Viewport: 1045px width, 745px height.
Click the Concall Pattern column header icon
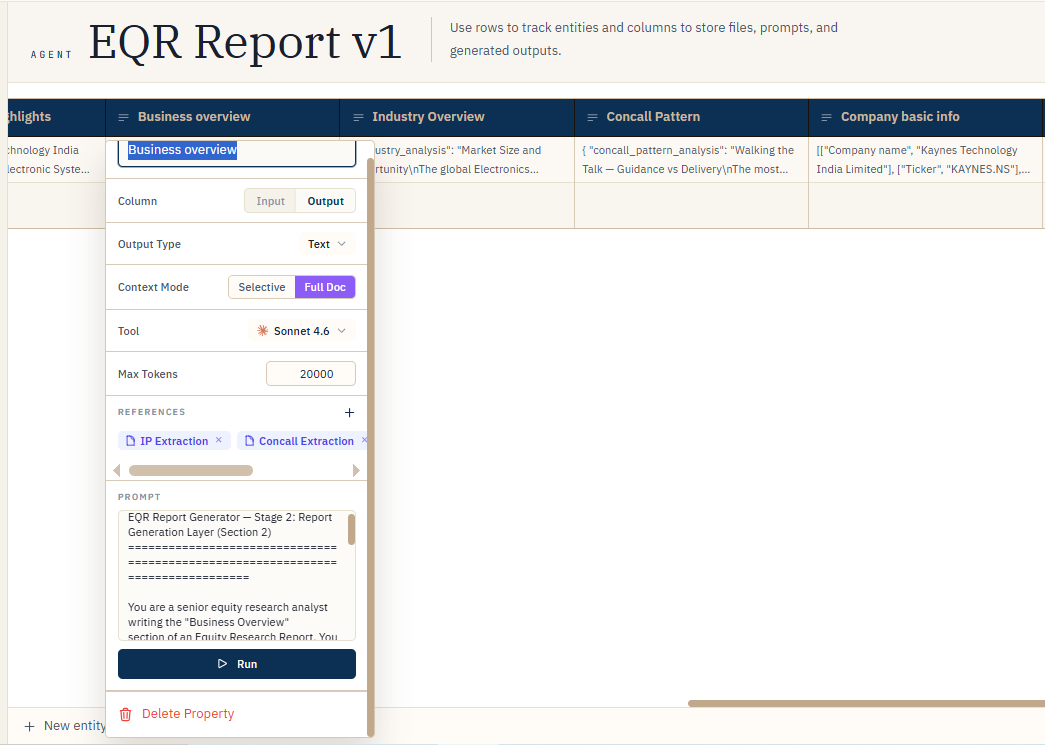coord(592,117)
